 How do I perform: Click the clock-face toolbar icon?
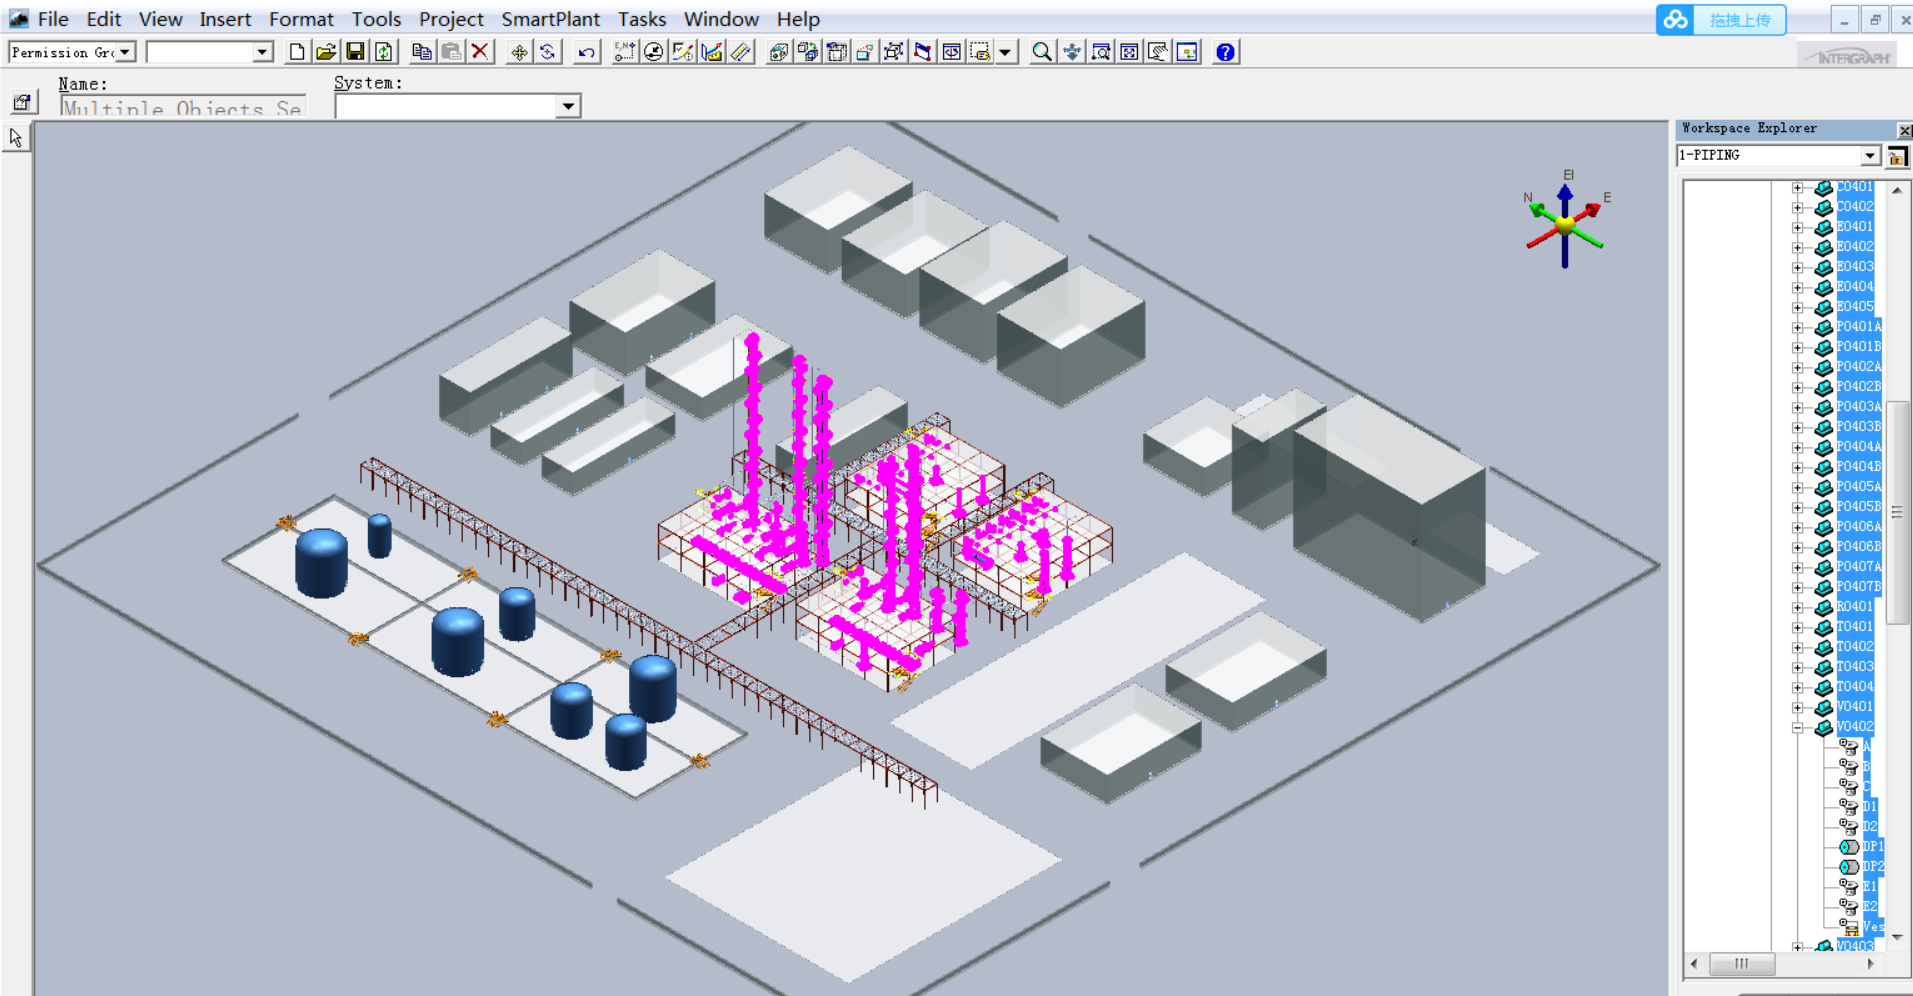654,52
